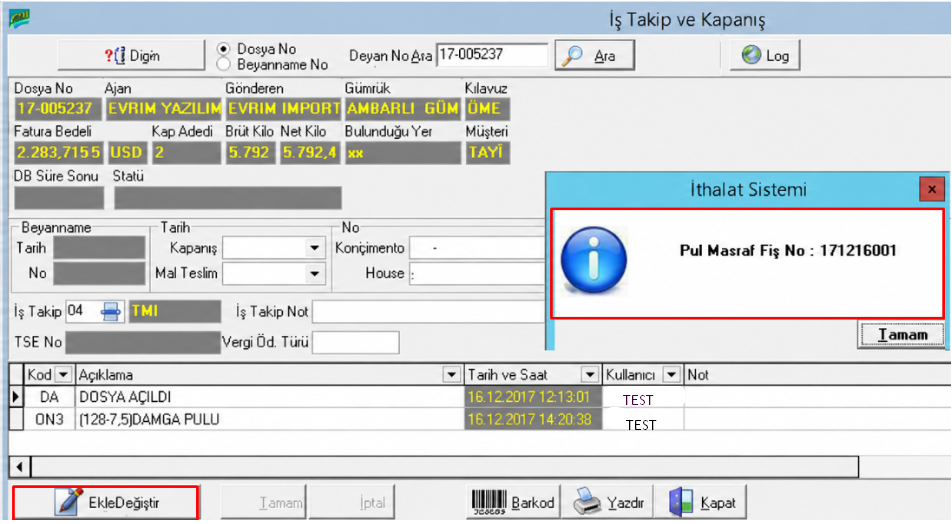Image resolution: width=952 pixels, height=524 pixels.
Task: Click the Vergi Öd. Türü input field
Action: click(356, 342)
